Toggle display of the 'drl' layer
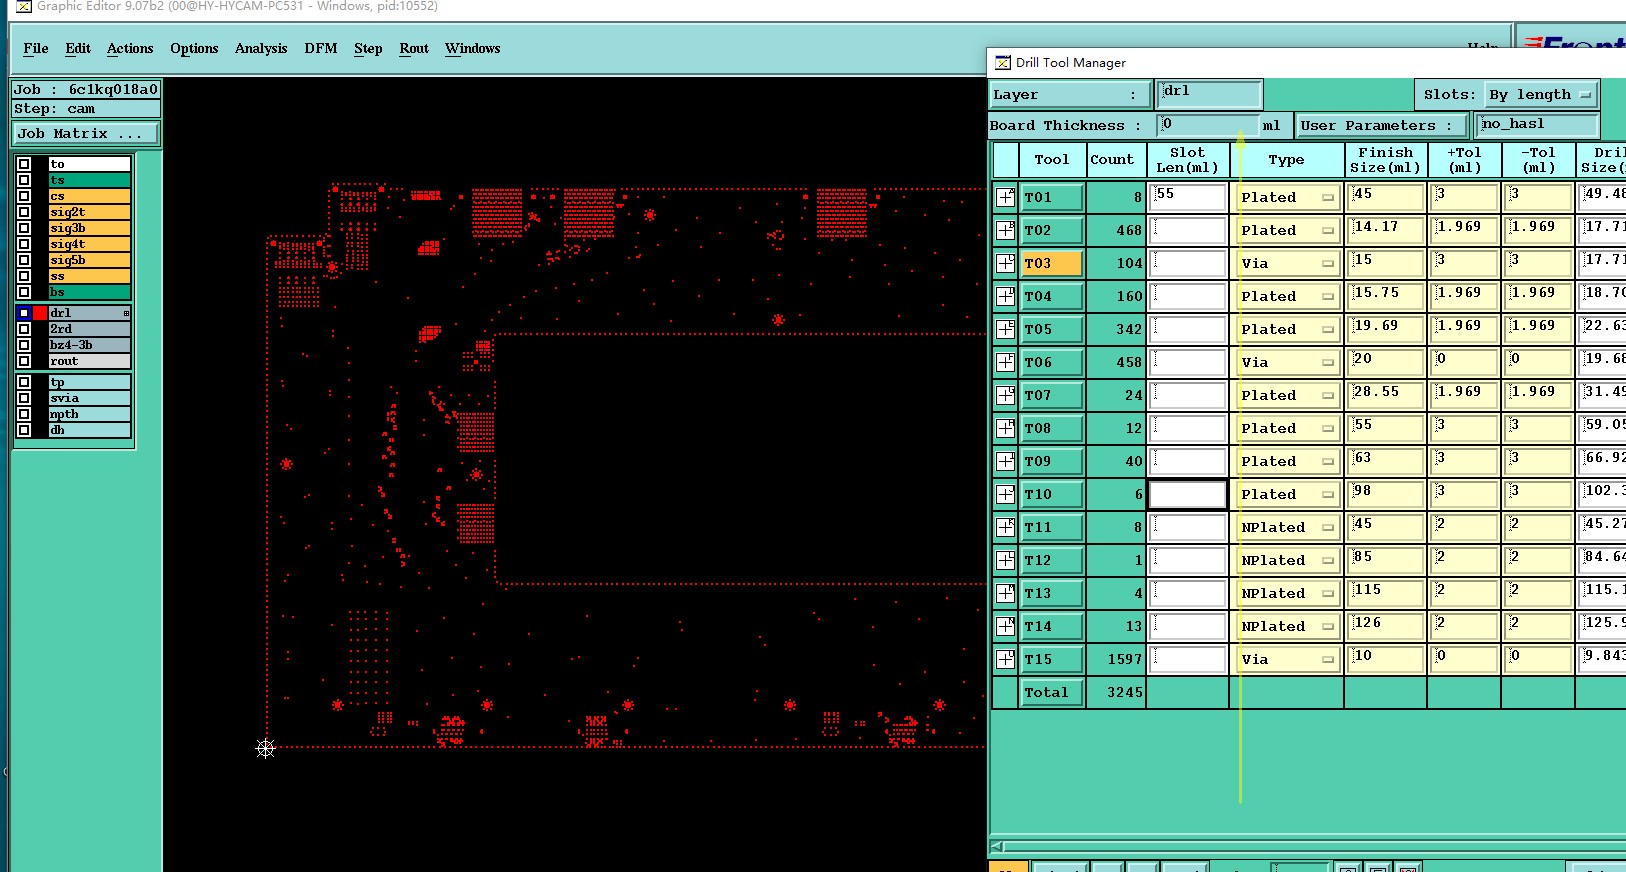Image resolution: width=1626 pixels, height=872 pixels. coord(24,313)
